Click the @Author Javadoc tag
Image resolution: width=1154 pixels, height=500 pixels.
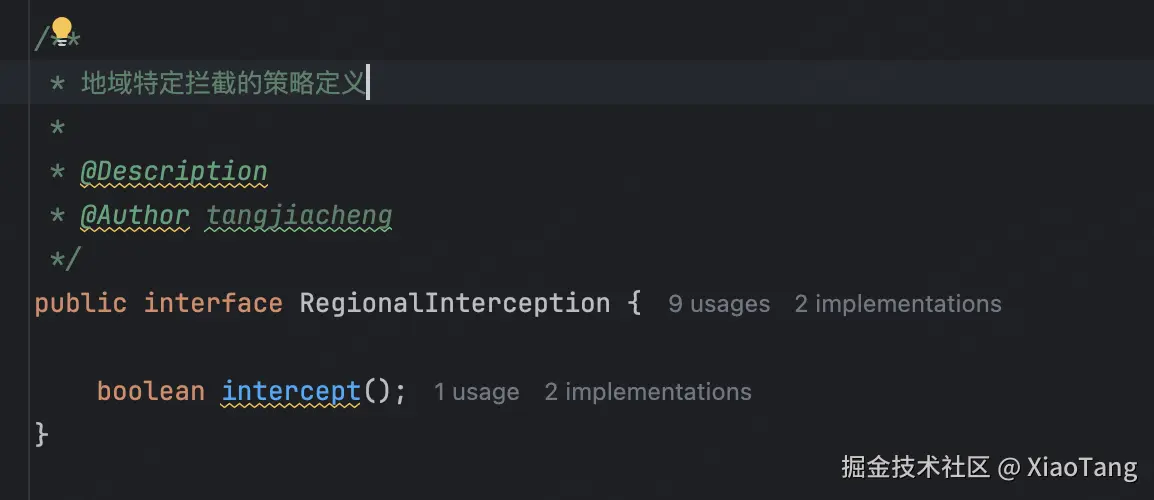[x=134, y=215]
